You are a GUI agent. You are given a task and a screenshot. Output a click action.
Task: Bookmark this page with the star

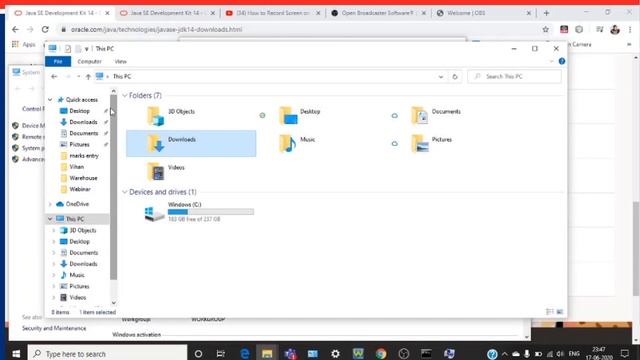(x=546, y=29)
